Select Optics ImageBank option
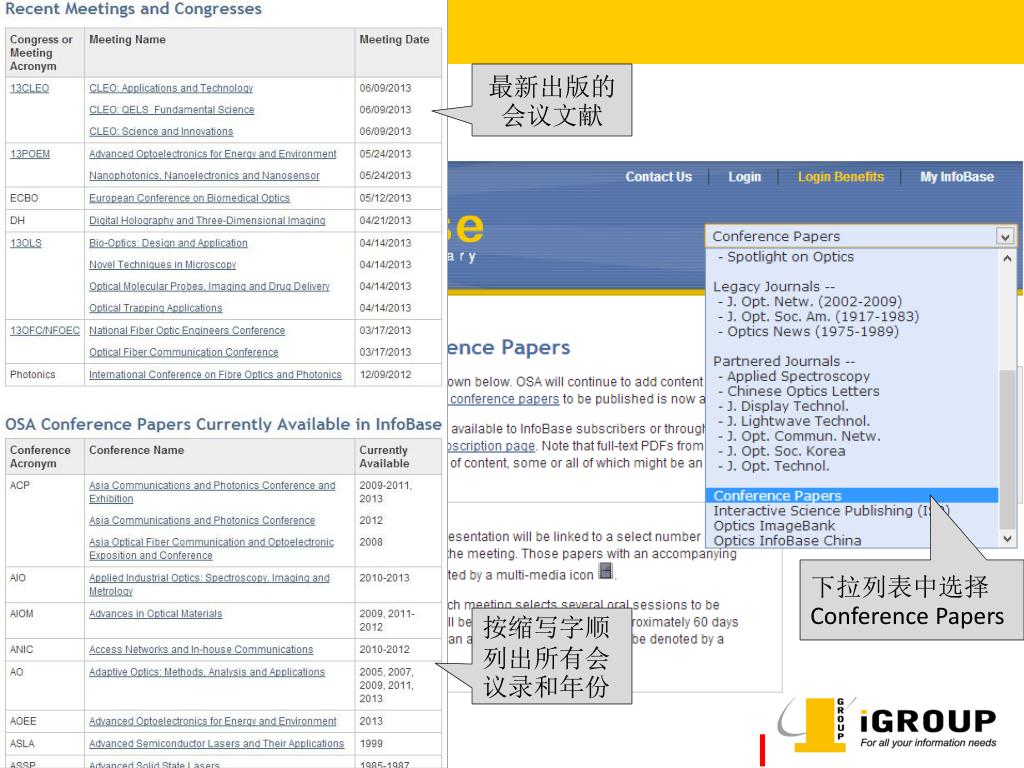 coord(774,526)
